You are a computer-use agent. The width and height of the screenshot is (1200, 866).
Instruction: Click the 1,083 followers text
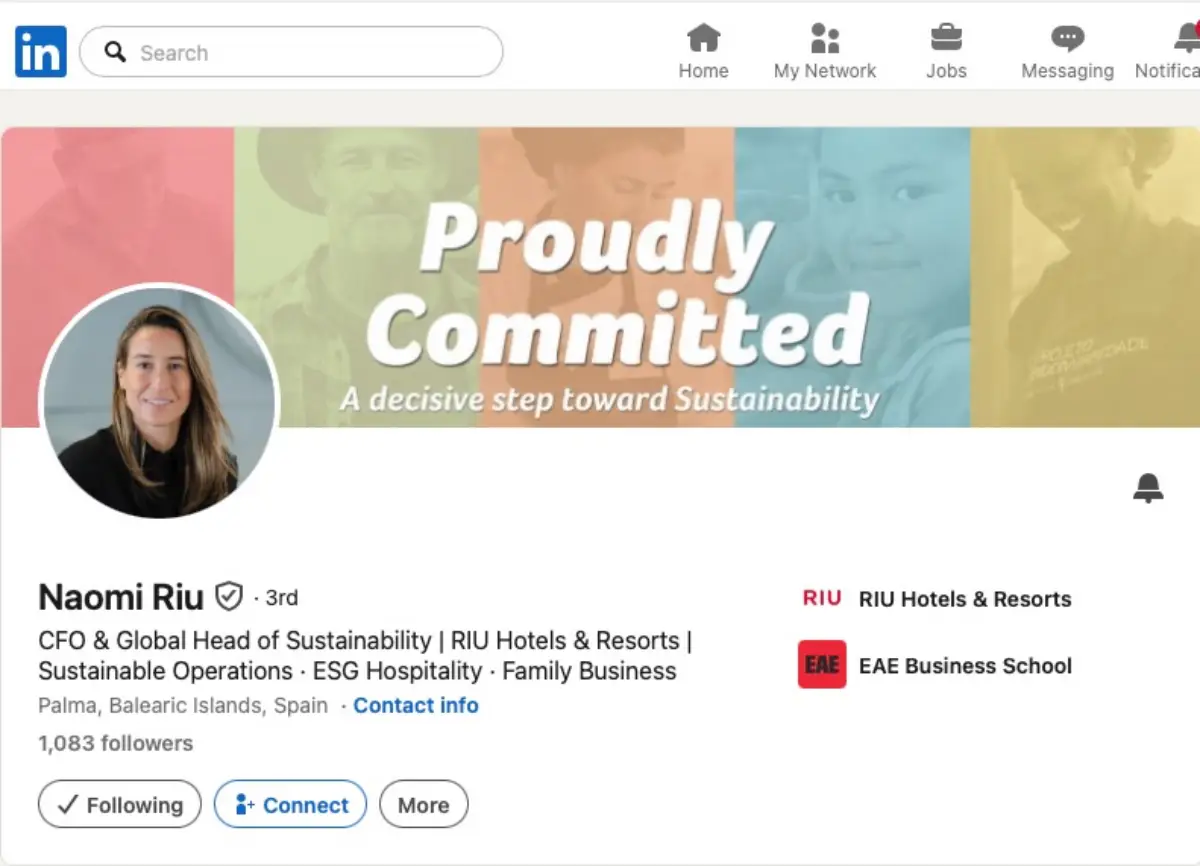[116, 743]
